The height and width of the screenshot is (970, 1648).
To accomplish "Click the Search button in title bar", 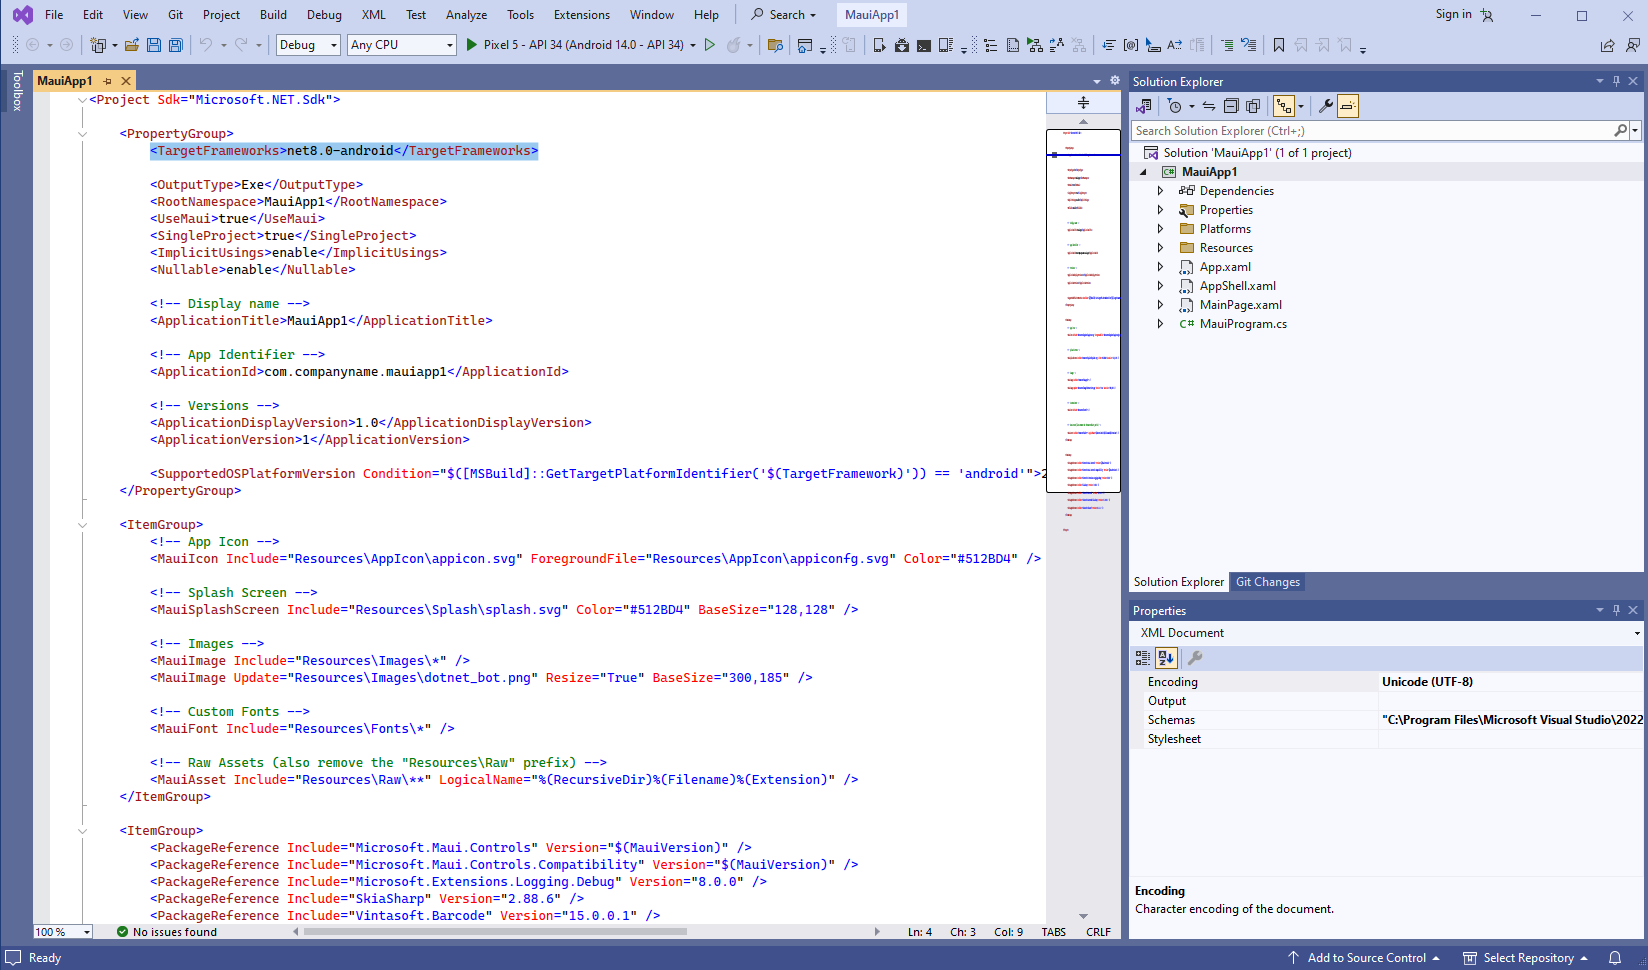I will [x=784, y=15].
